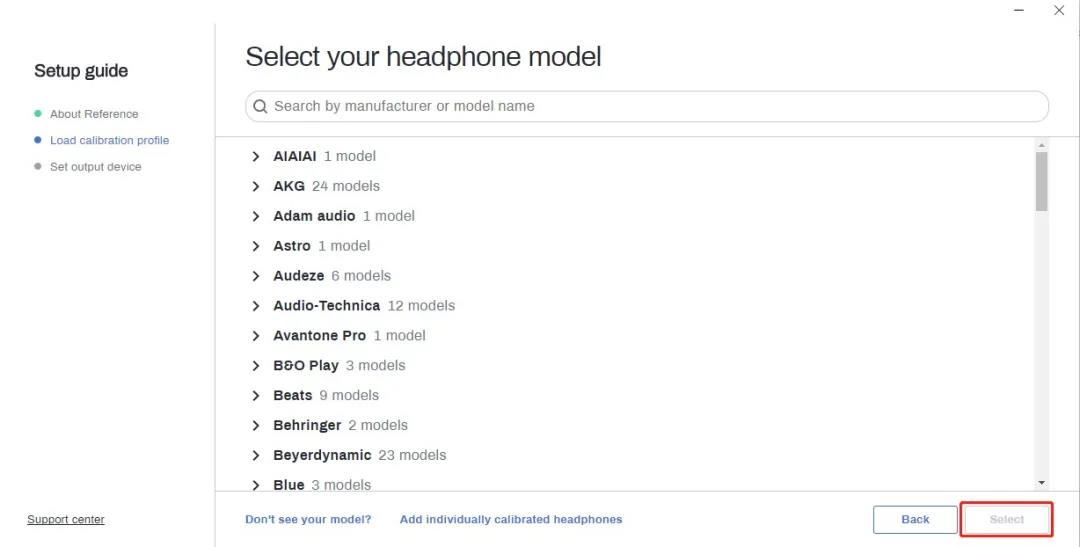Expand Audio-Technica chevron
The image size is (1080, 547).
click(x=256, y=306)
